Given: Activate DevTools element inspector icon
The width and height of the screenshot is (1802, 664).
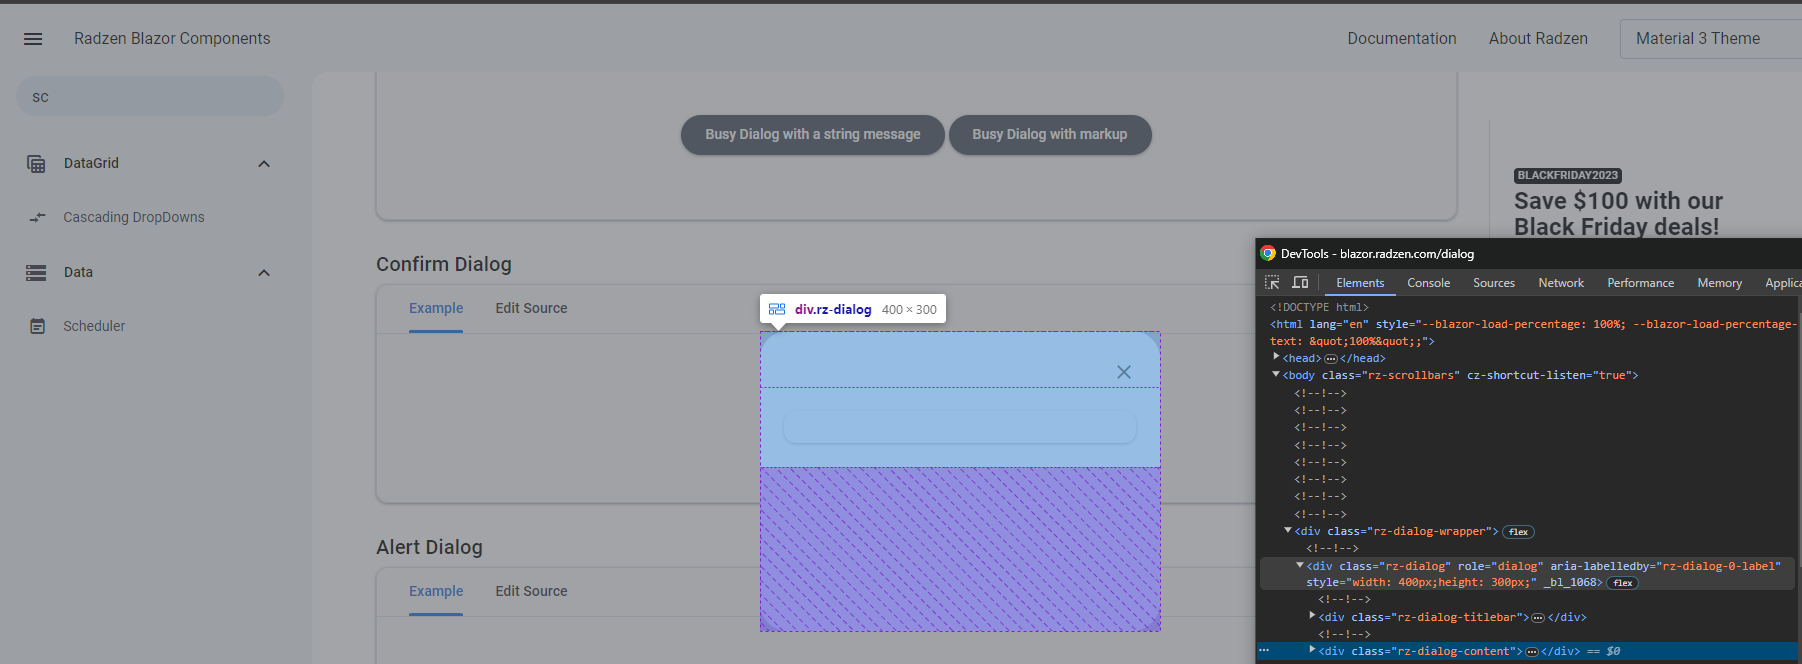Looking at the screenshot, I should (x=1272, y=283).
